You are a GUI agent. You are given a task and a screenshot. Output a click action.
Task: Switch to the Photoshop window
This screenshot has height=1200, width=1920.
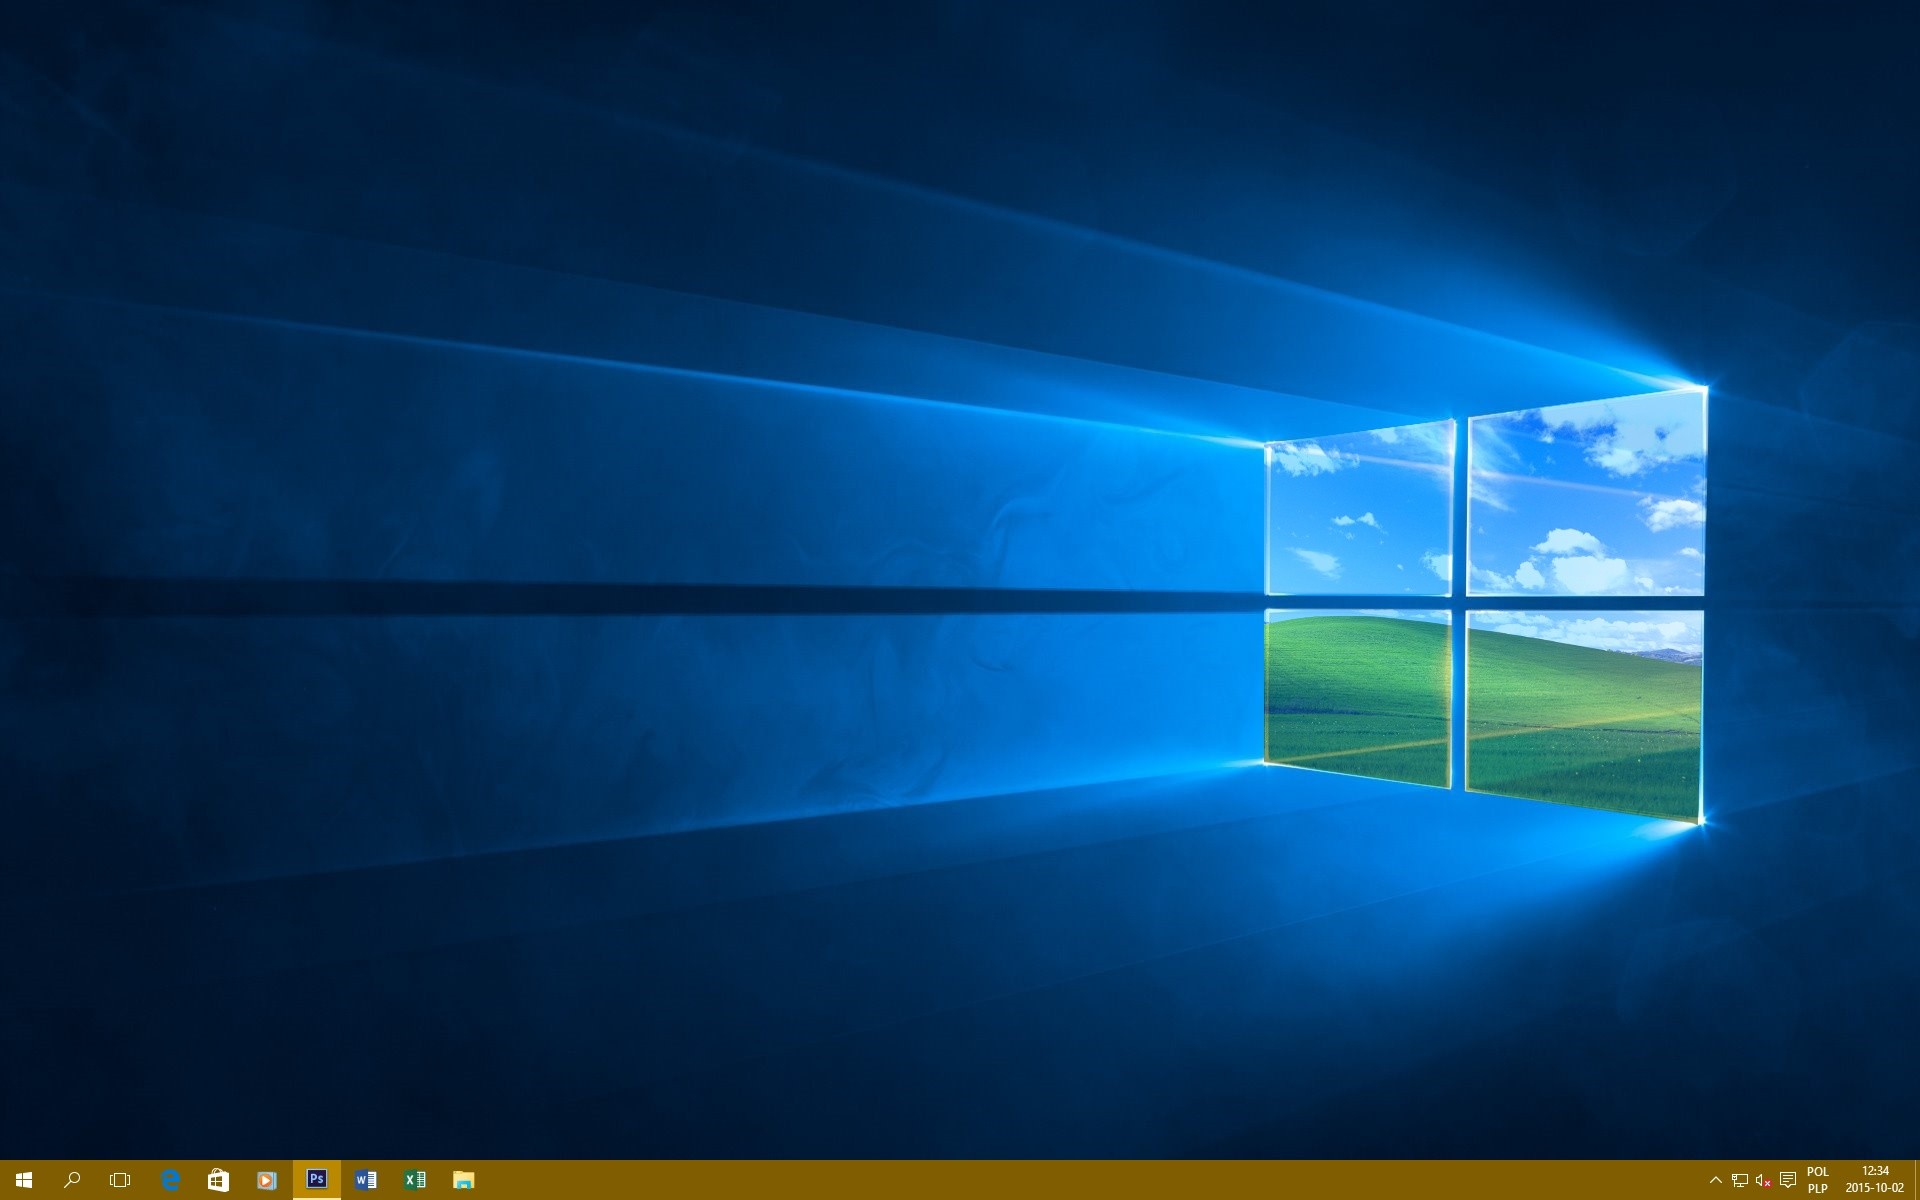point(316,1180)
